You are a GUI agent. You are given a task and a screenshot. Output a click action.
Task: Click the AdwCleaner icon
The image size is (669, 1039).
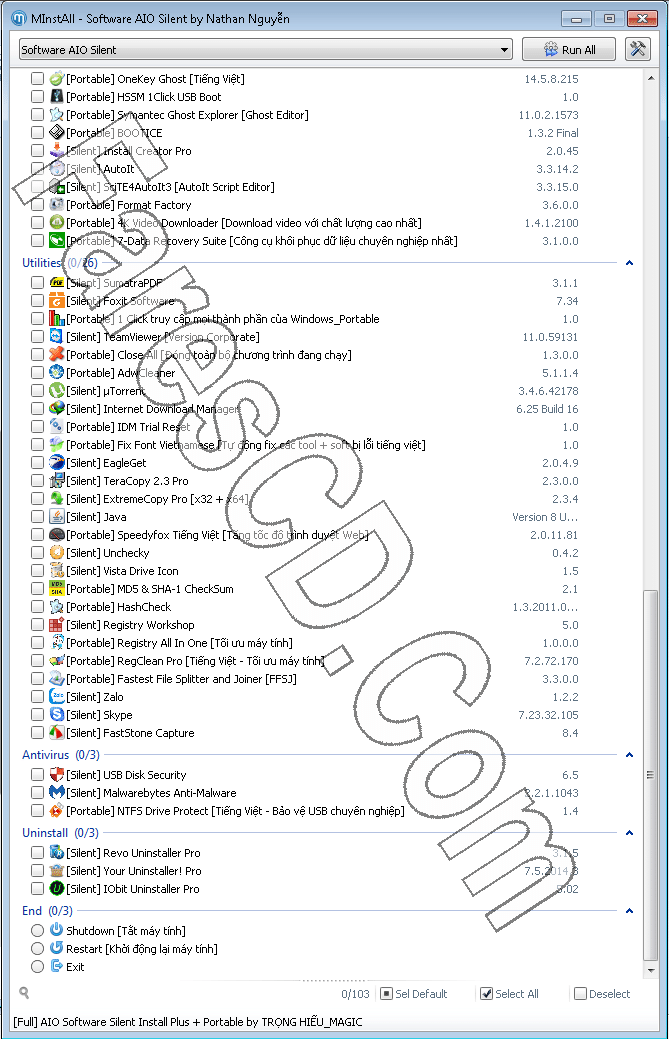point(57,372)
